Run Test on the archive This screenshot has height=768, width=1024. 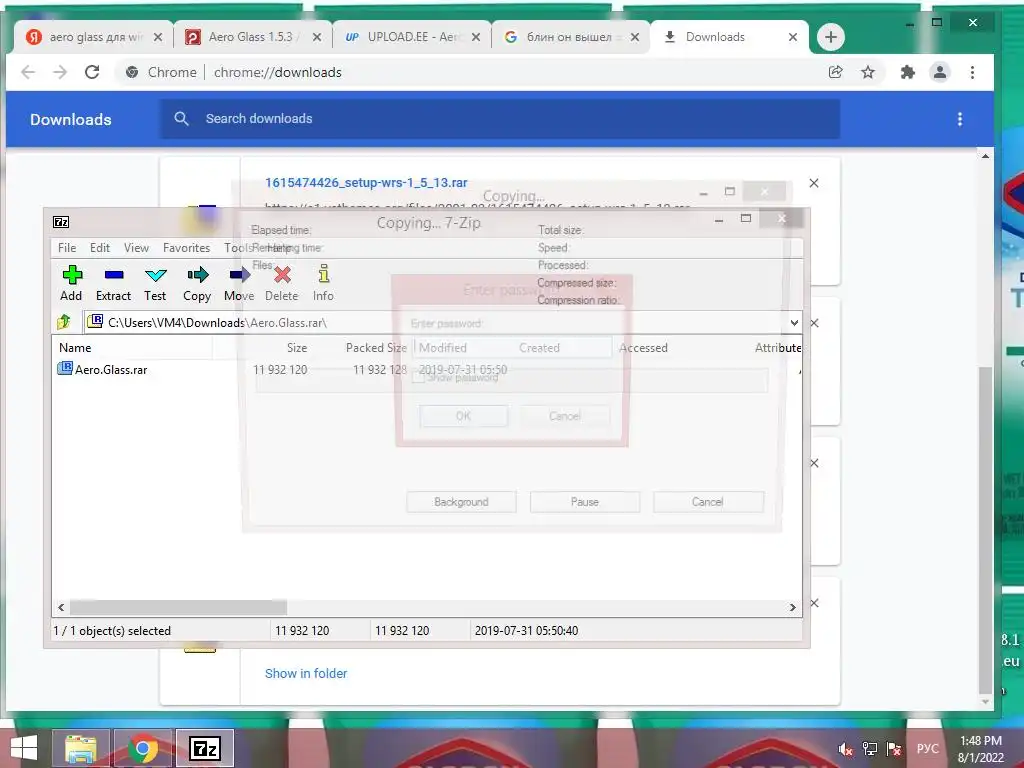pyautogui.click(x=155, y=283)
